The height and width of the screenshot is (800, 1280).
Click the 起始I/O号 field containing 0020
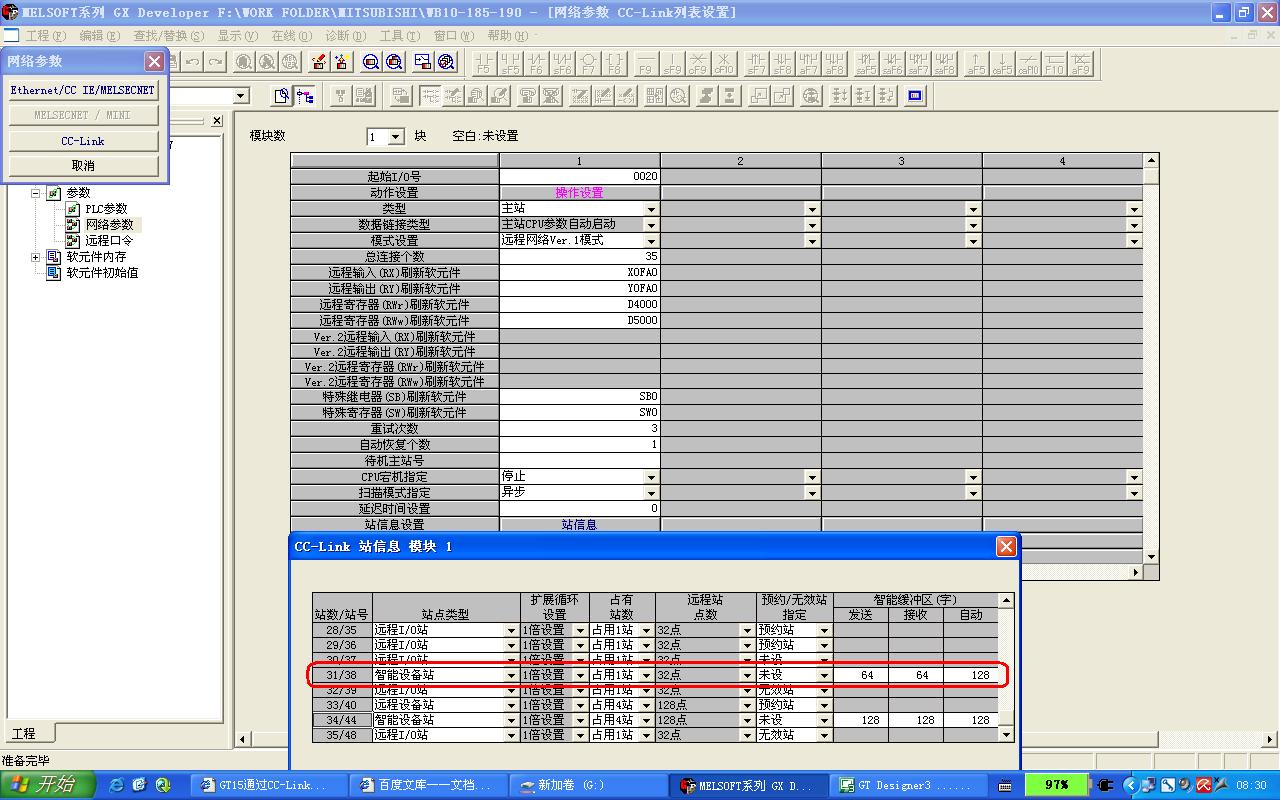[x=579, y=176]
